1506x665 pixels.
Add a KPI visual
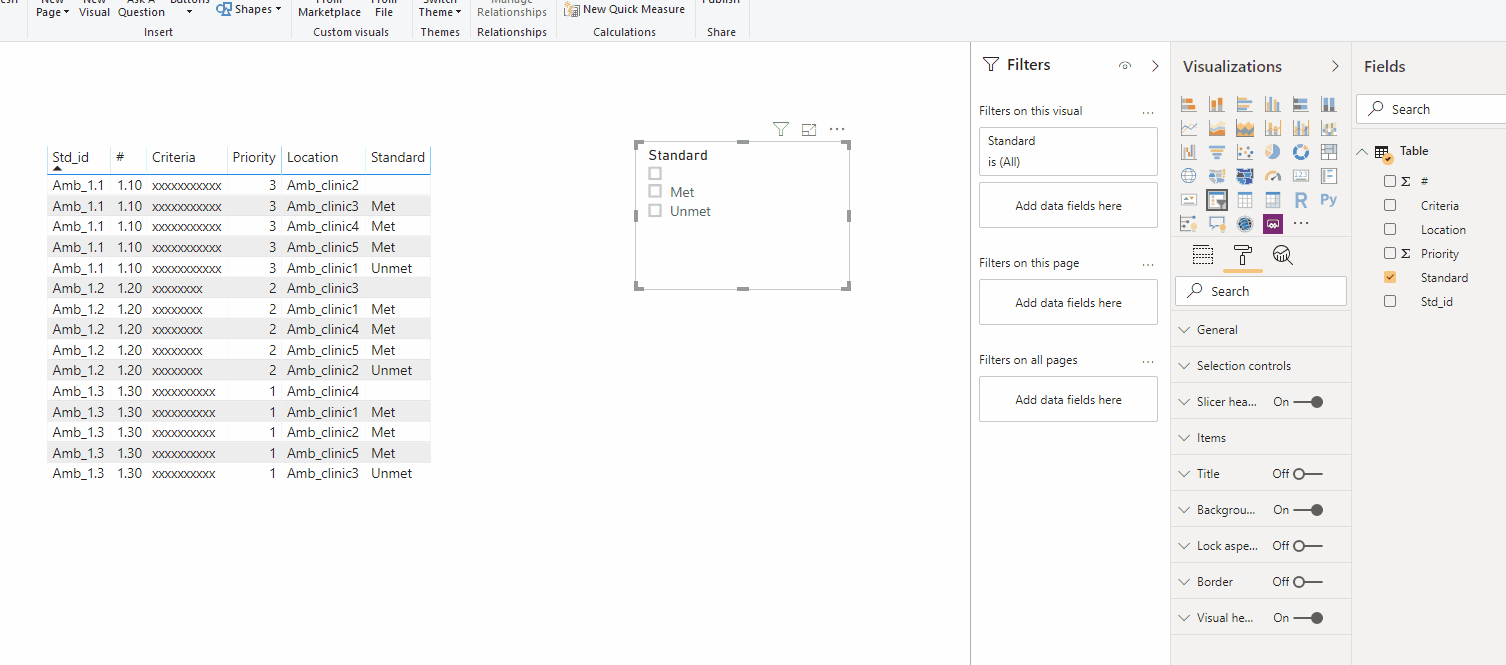(1189, 200)
